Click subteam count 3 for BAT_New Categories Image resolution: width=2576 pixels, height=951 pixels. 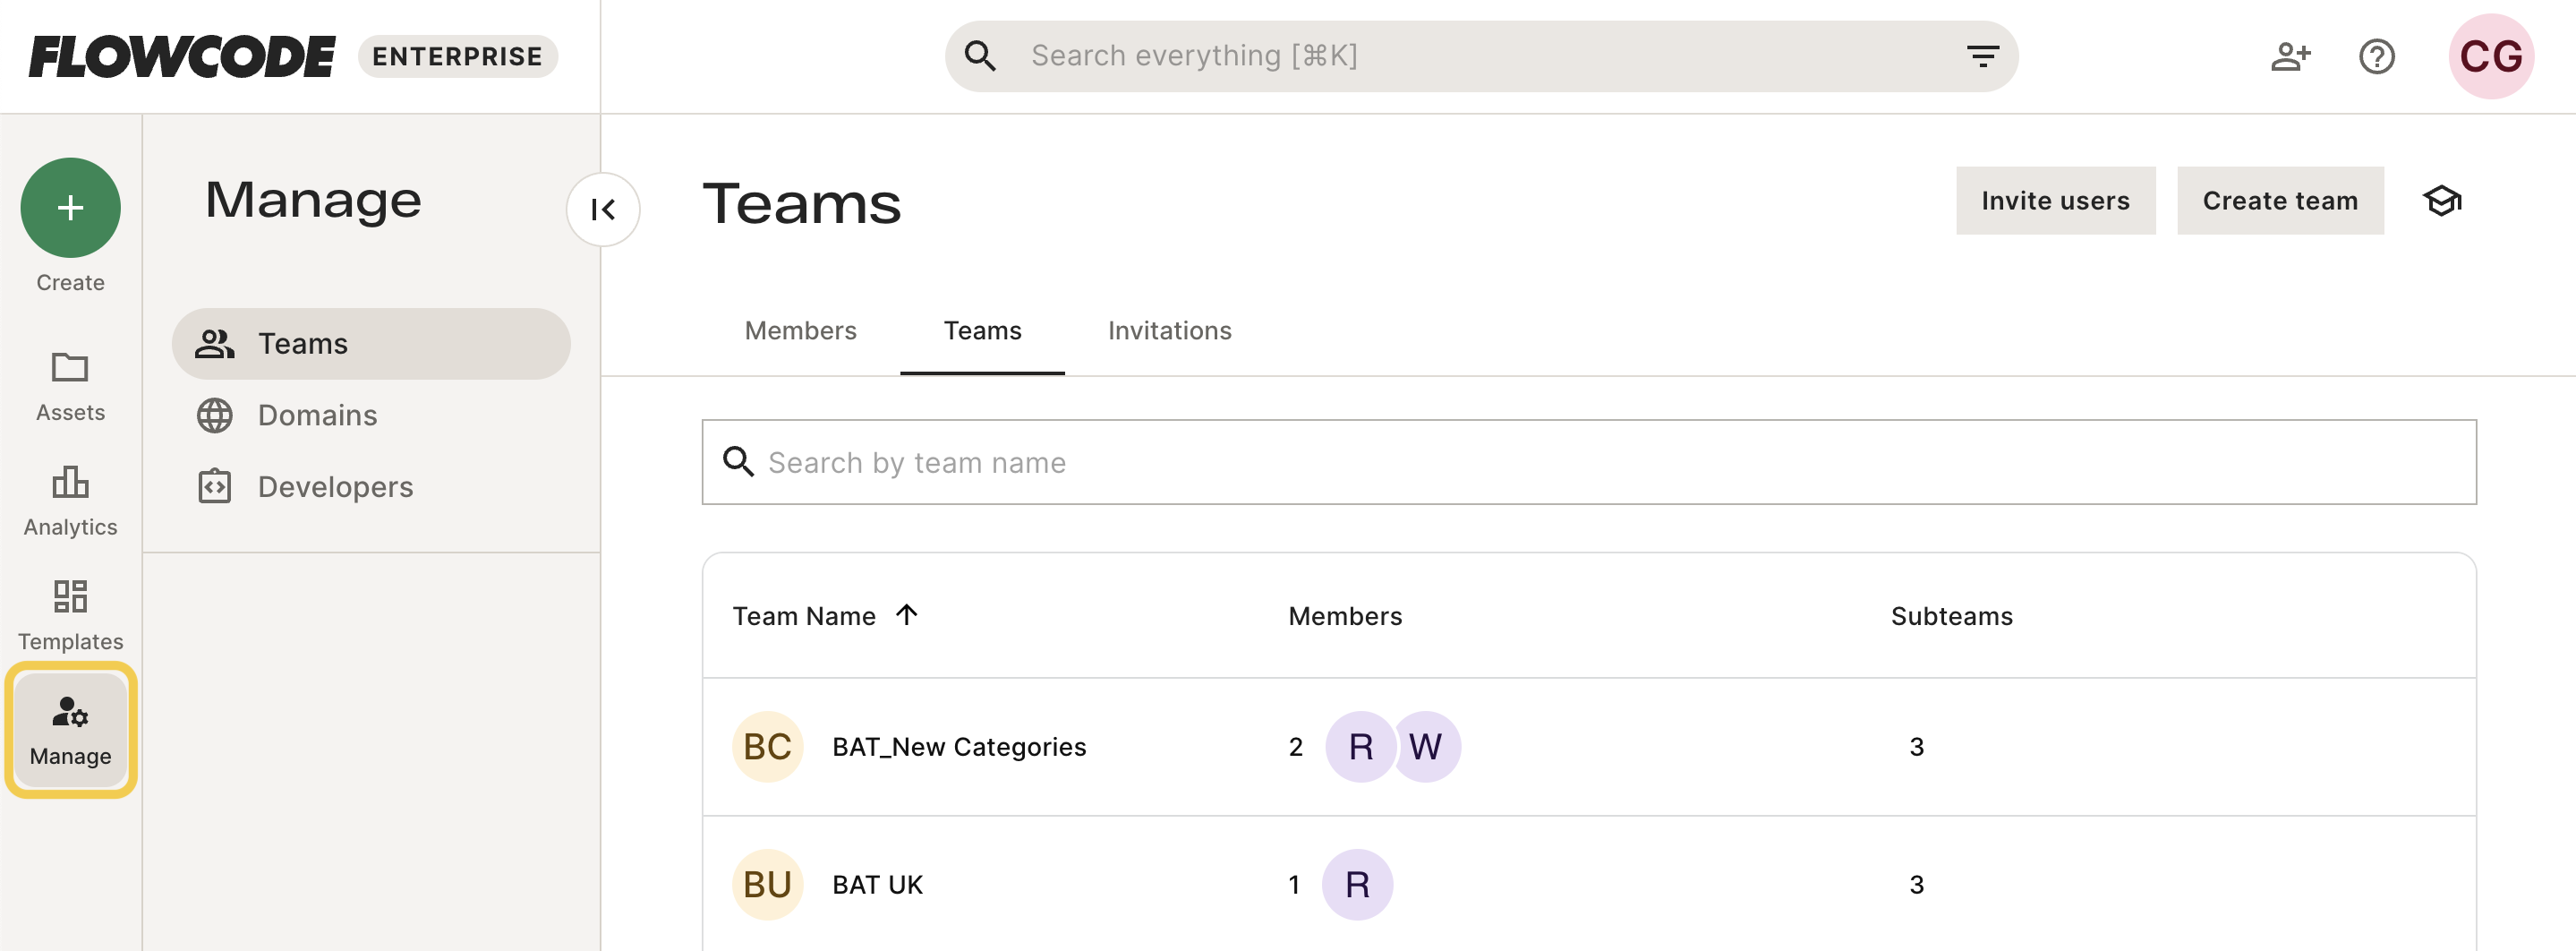(1916, 747)
